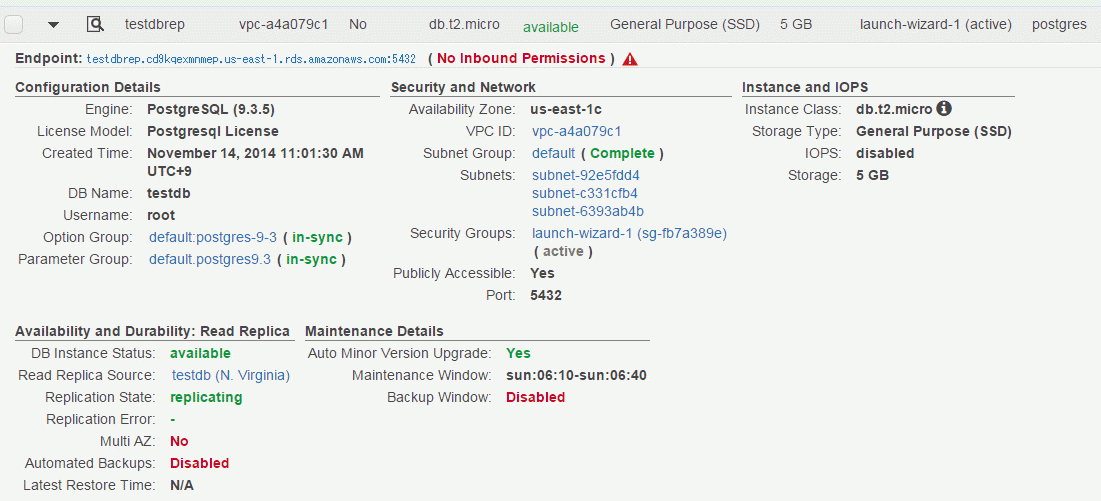Image resolution: width=1101 pixels, height=501 pixels.
Task: Open parameter group default.postgres9.3
Action: point(210,260)
